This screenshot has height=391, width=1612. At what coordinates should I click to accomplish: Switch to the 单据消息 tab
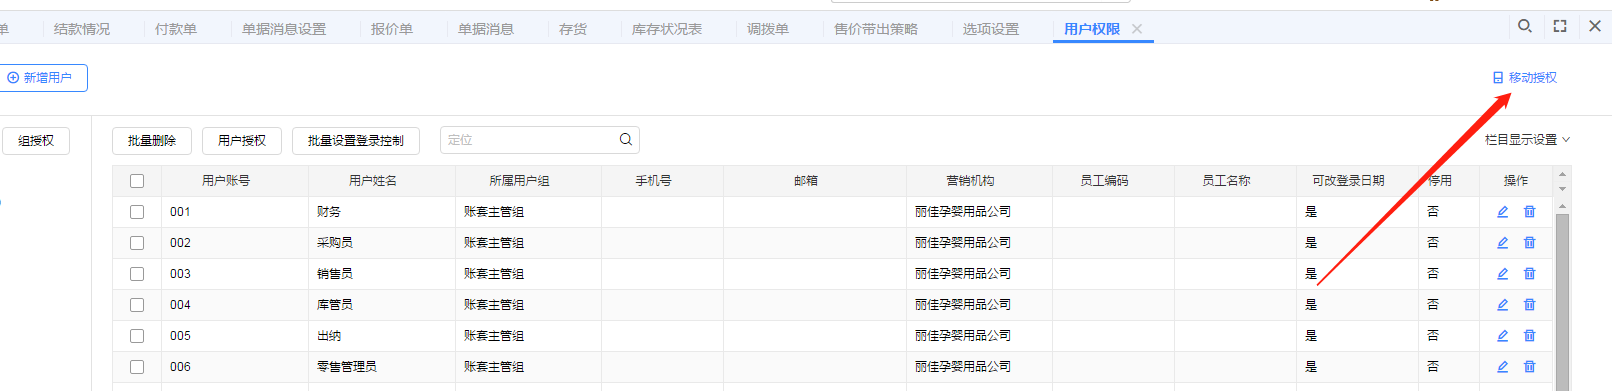tap(486, 29)
